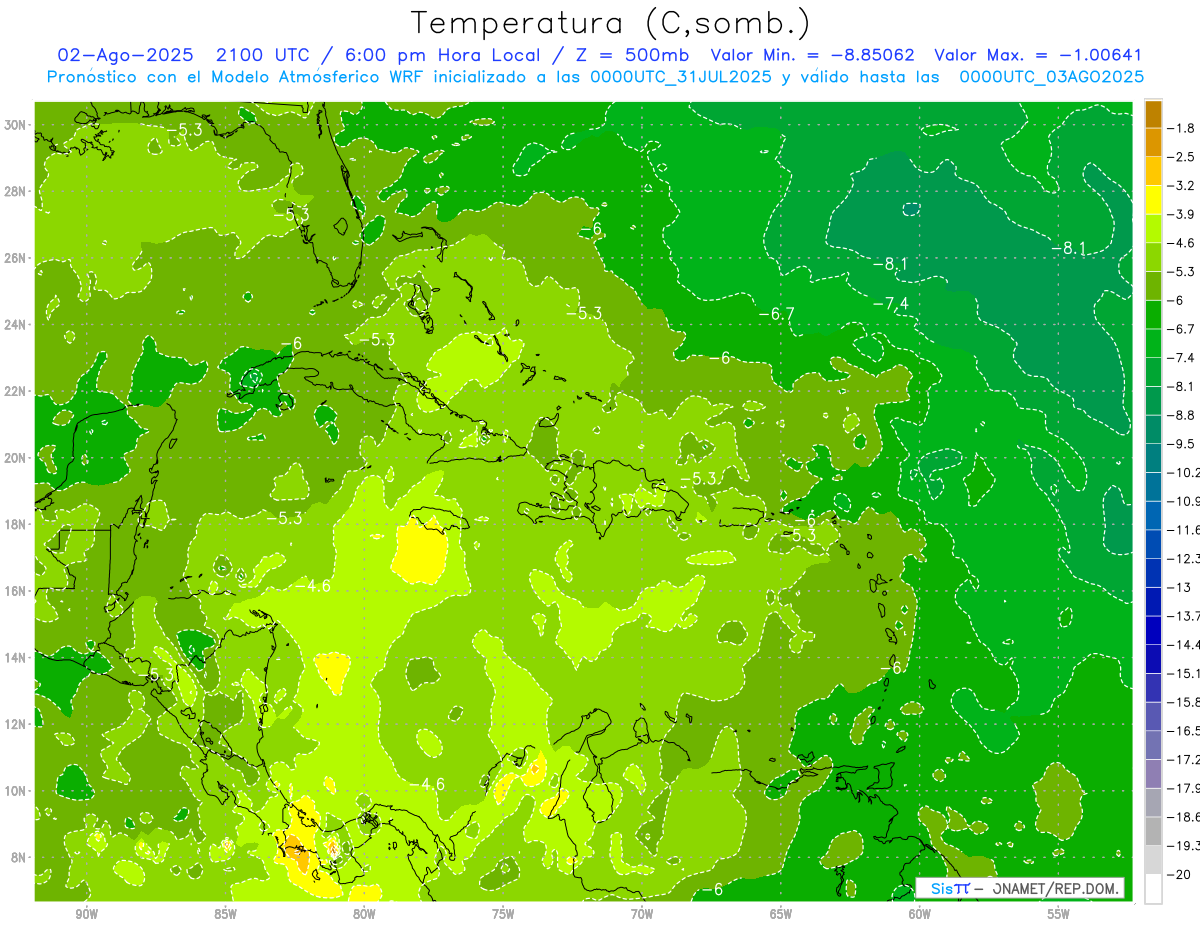Select the purple swatch above -17.9
The height and width of the screenshot is (927, 1200).
point(1153,774)
